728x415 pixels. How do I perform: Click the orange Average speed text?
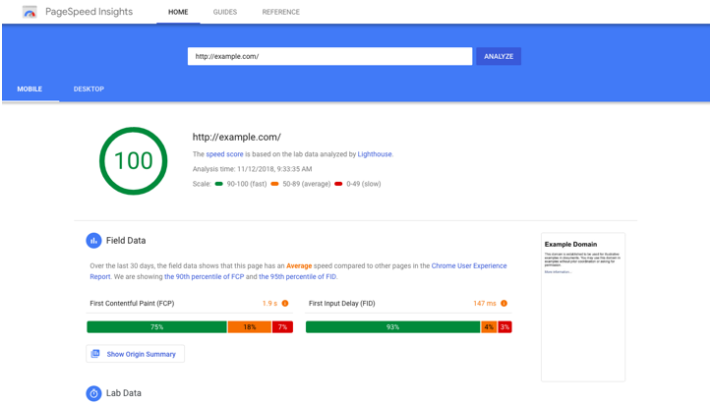point(299,266)
